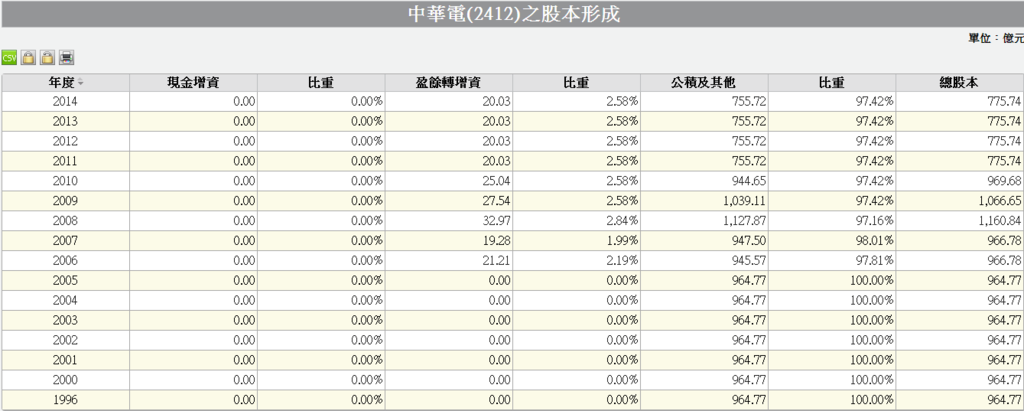This screenshot has height=411, width=1024.
Task: Click the 32.97 value in the 2008 row
Action: (x=498, y=221)
